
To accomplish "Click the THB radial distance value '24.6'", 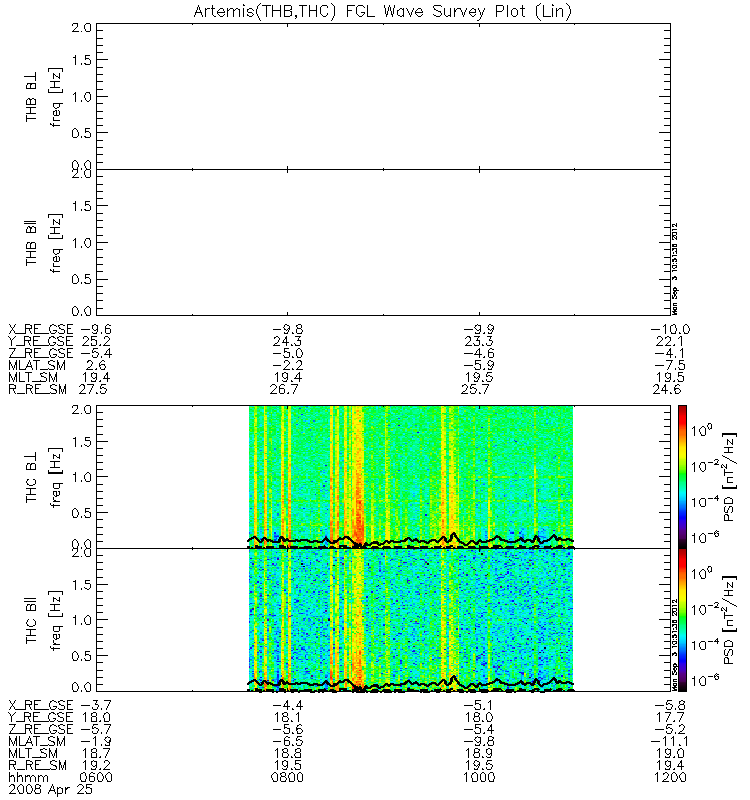I will pos(667,389).
